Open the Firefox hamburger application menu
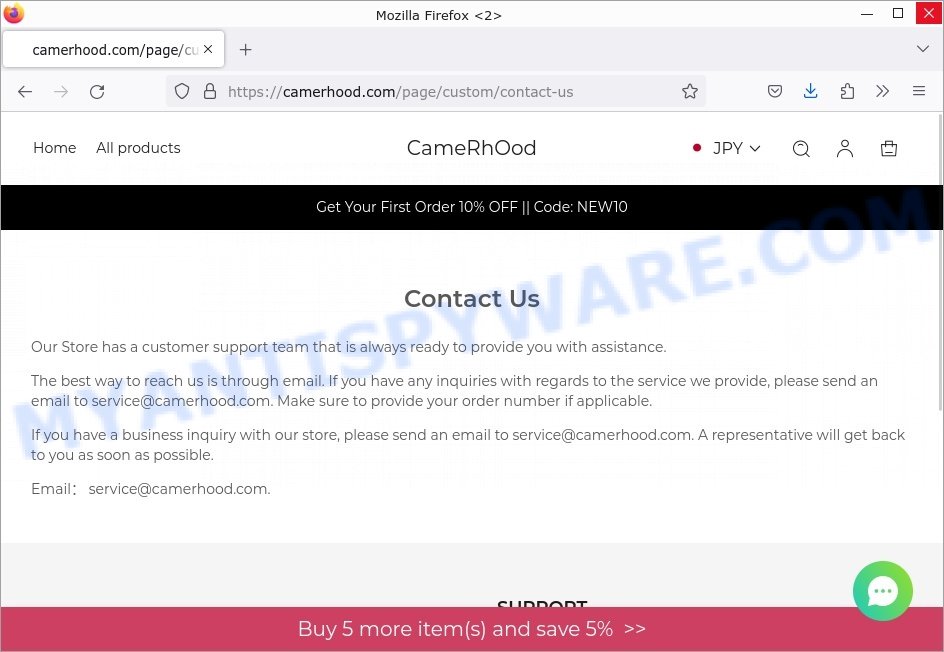 click(919, 92)
